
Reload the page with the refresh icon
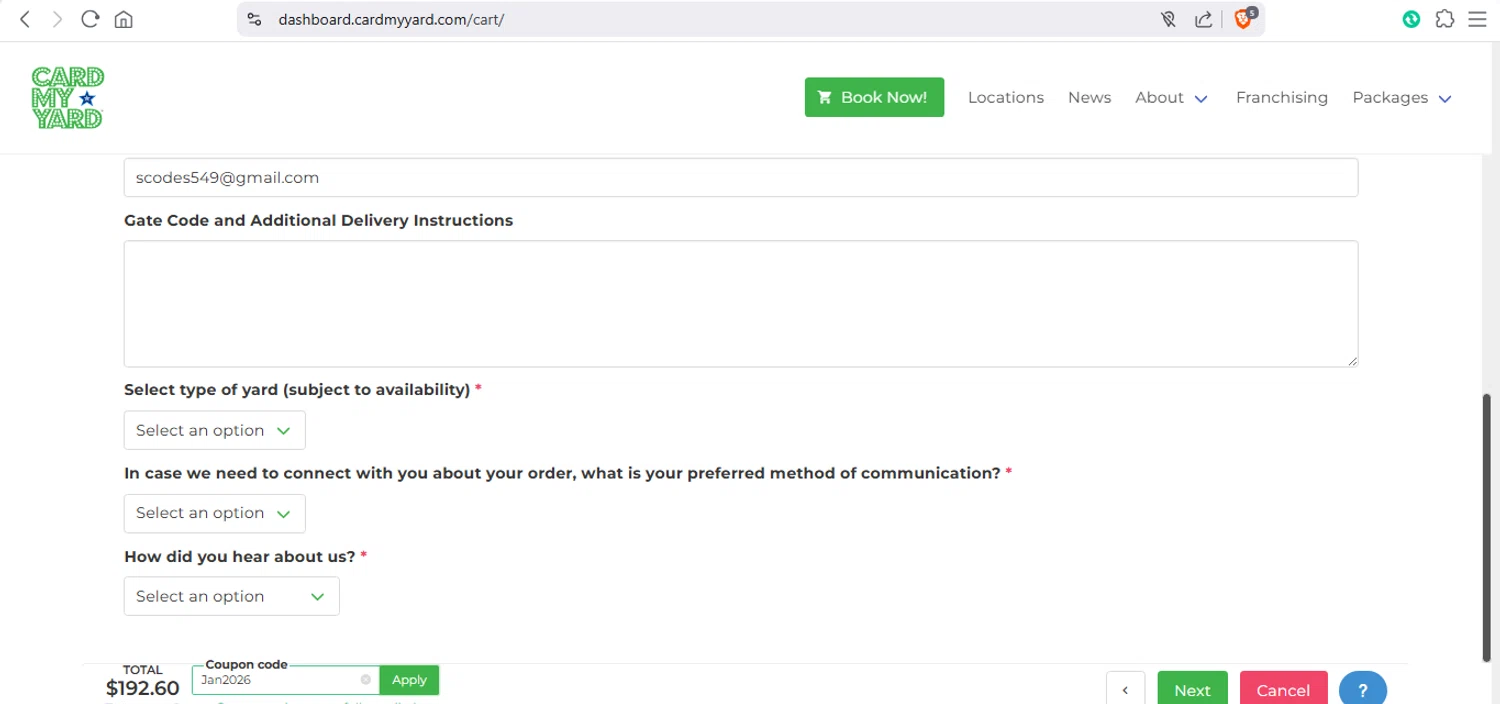coord(90,19)
